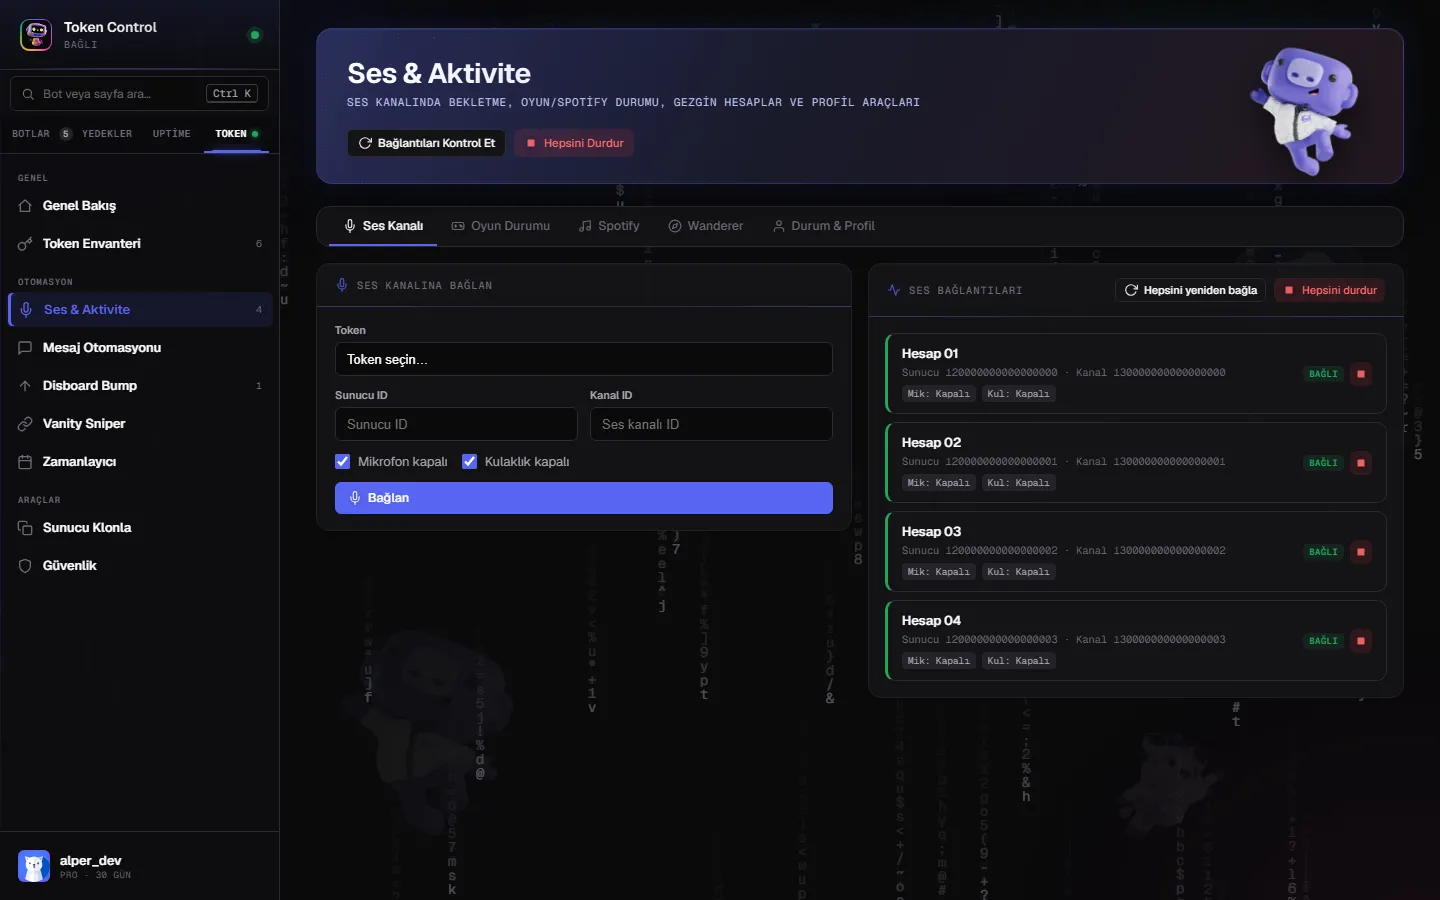Click Hesap 02 Mik: Kapalı tag
The image size is (1440, 900).
[x=938, y=483]
